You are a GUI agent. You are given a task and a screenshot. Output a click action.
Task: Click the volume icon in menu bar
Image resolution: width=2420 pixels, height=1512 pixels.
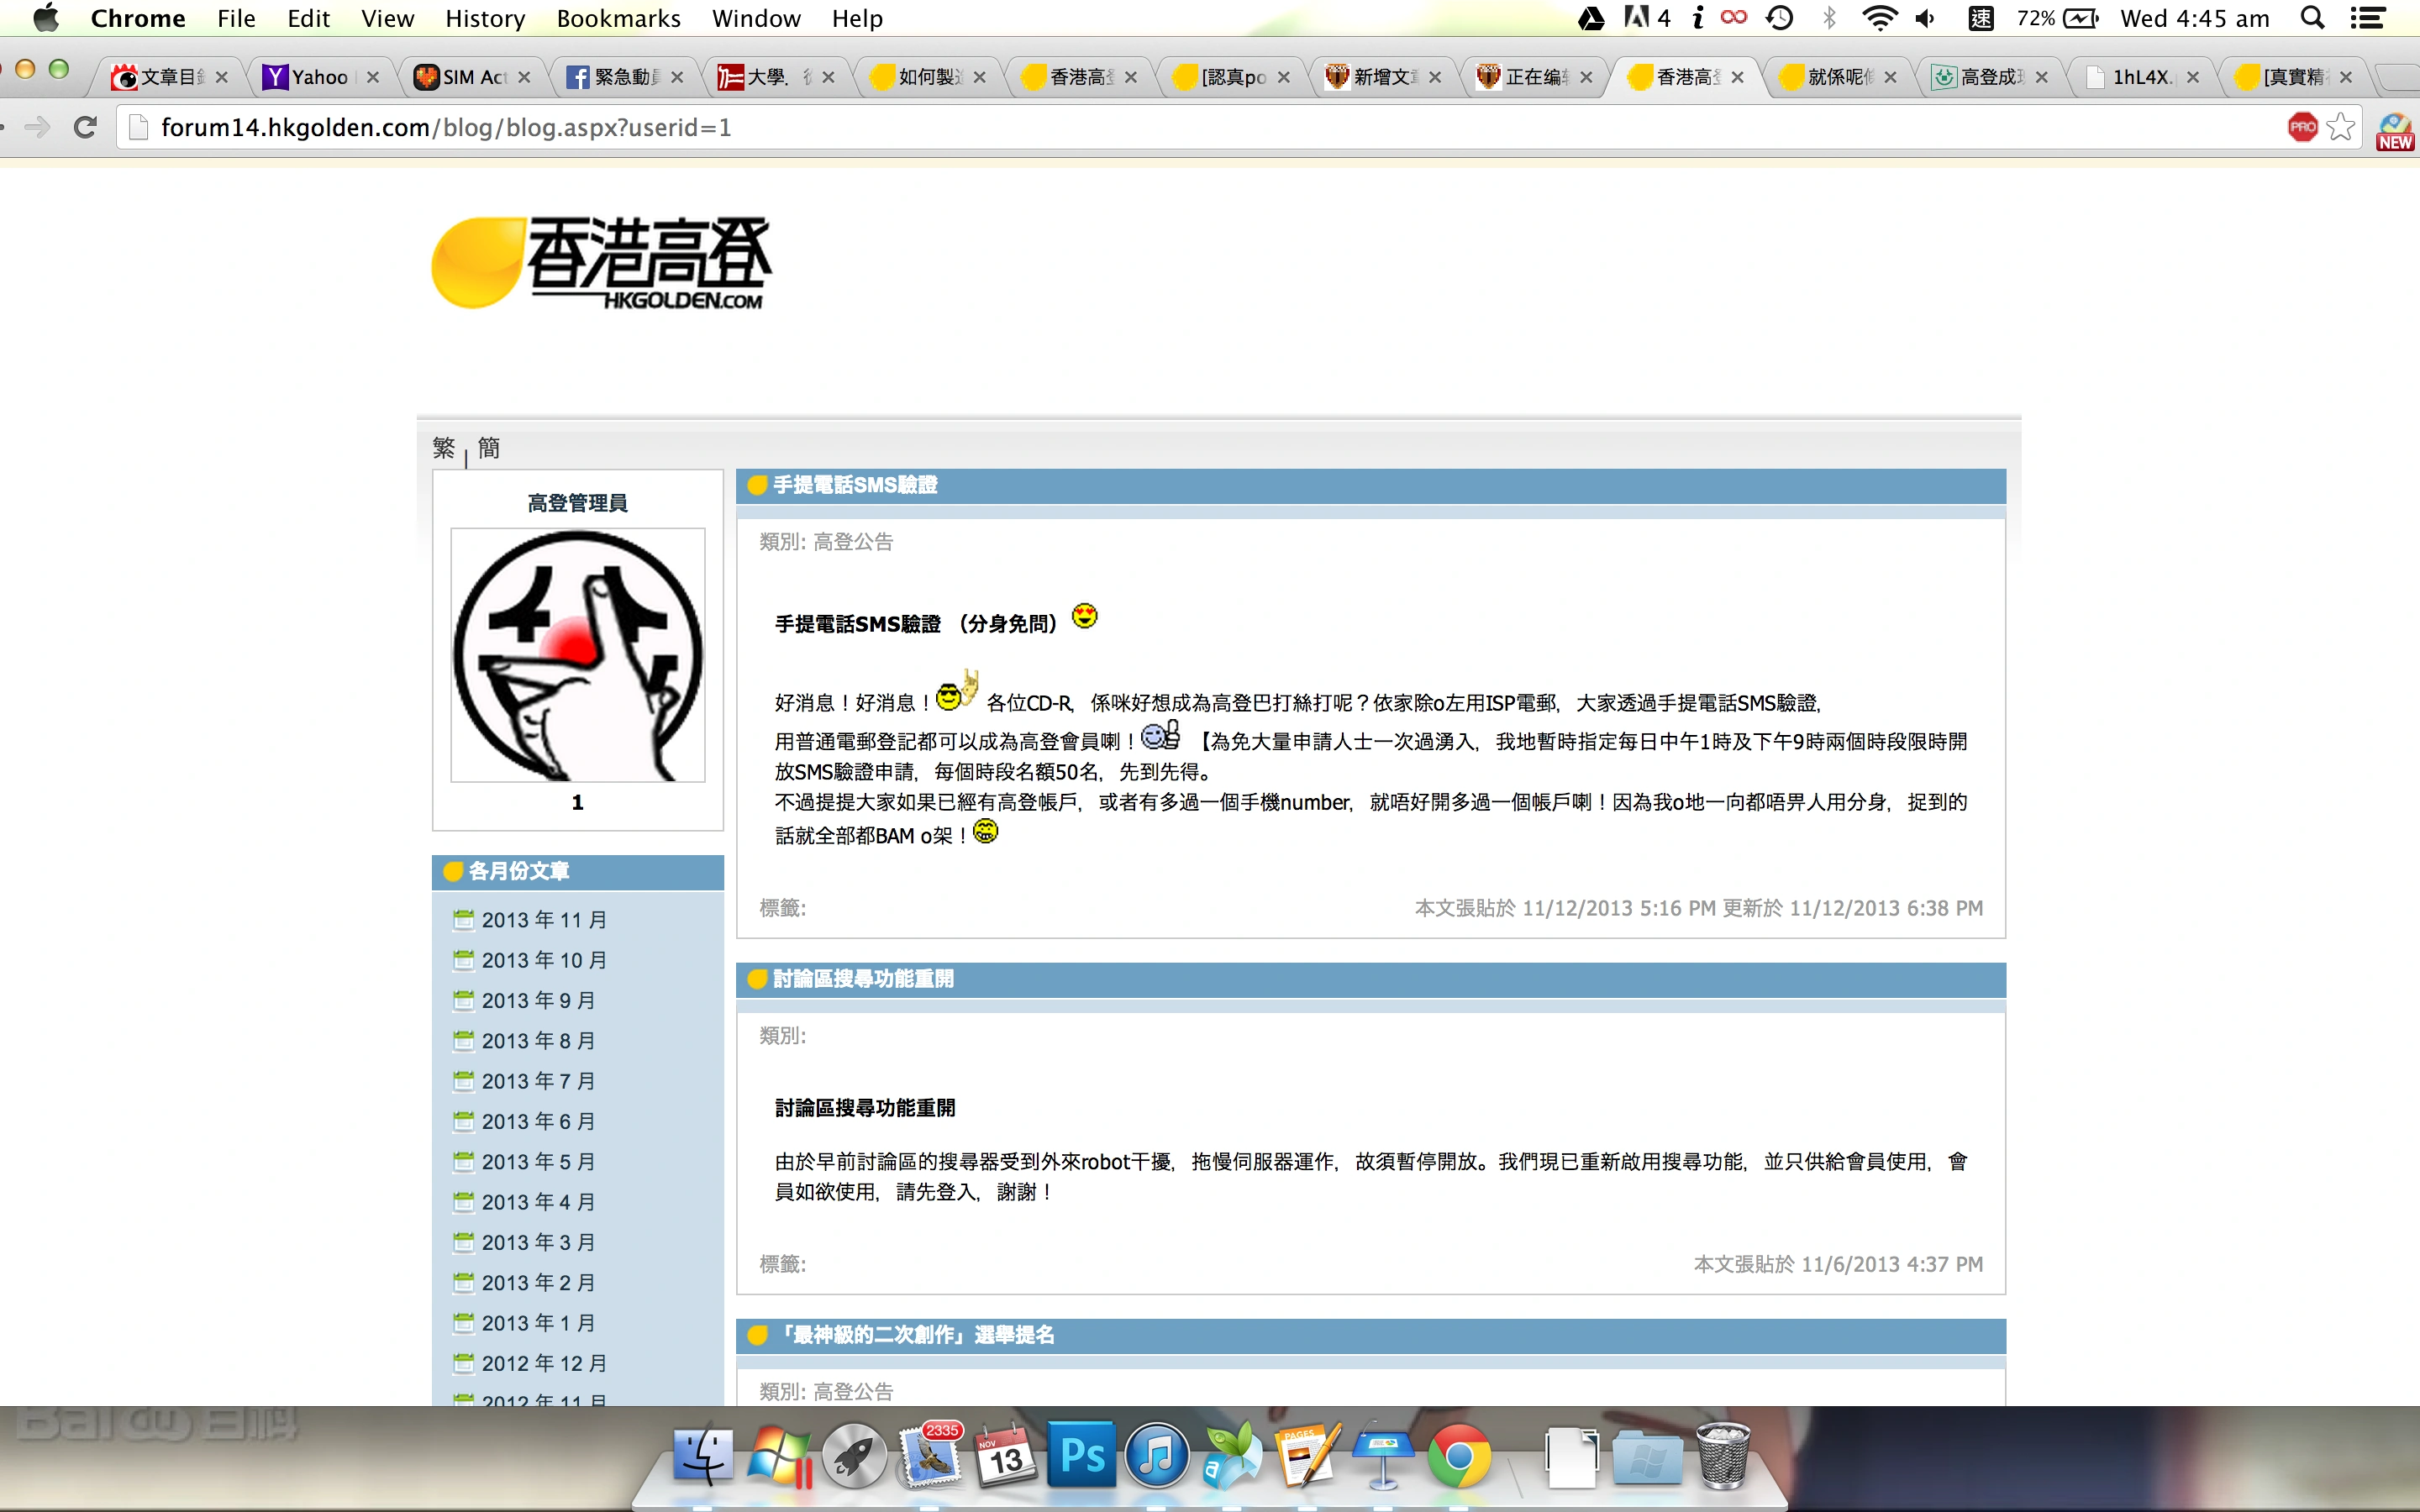point(1925,18)
